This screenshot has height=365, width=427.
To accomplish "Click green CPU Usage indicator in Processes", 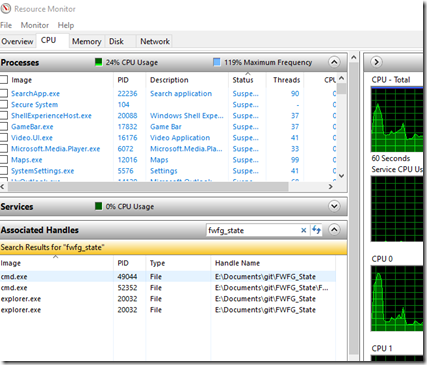I will pyautogui.click(x=98, y=62).
